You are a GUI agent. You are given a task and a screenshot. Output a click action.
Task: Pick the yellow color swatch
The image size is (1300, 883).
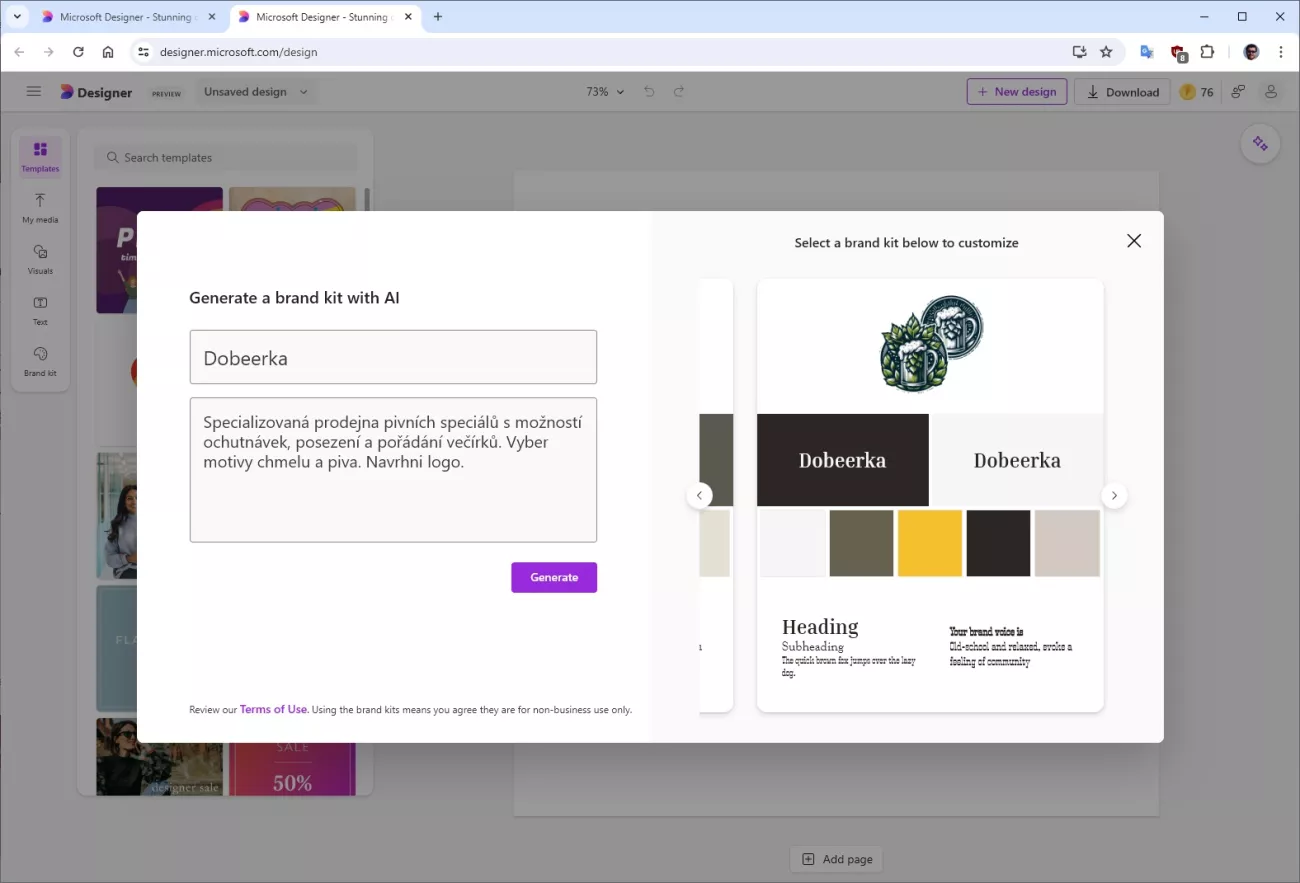click(x=930, y=543)
